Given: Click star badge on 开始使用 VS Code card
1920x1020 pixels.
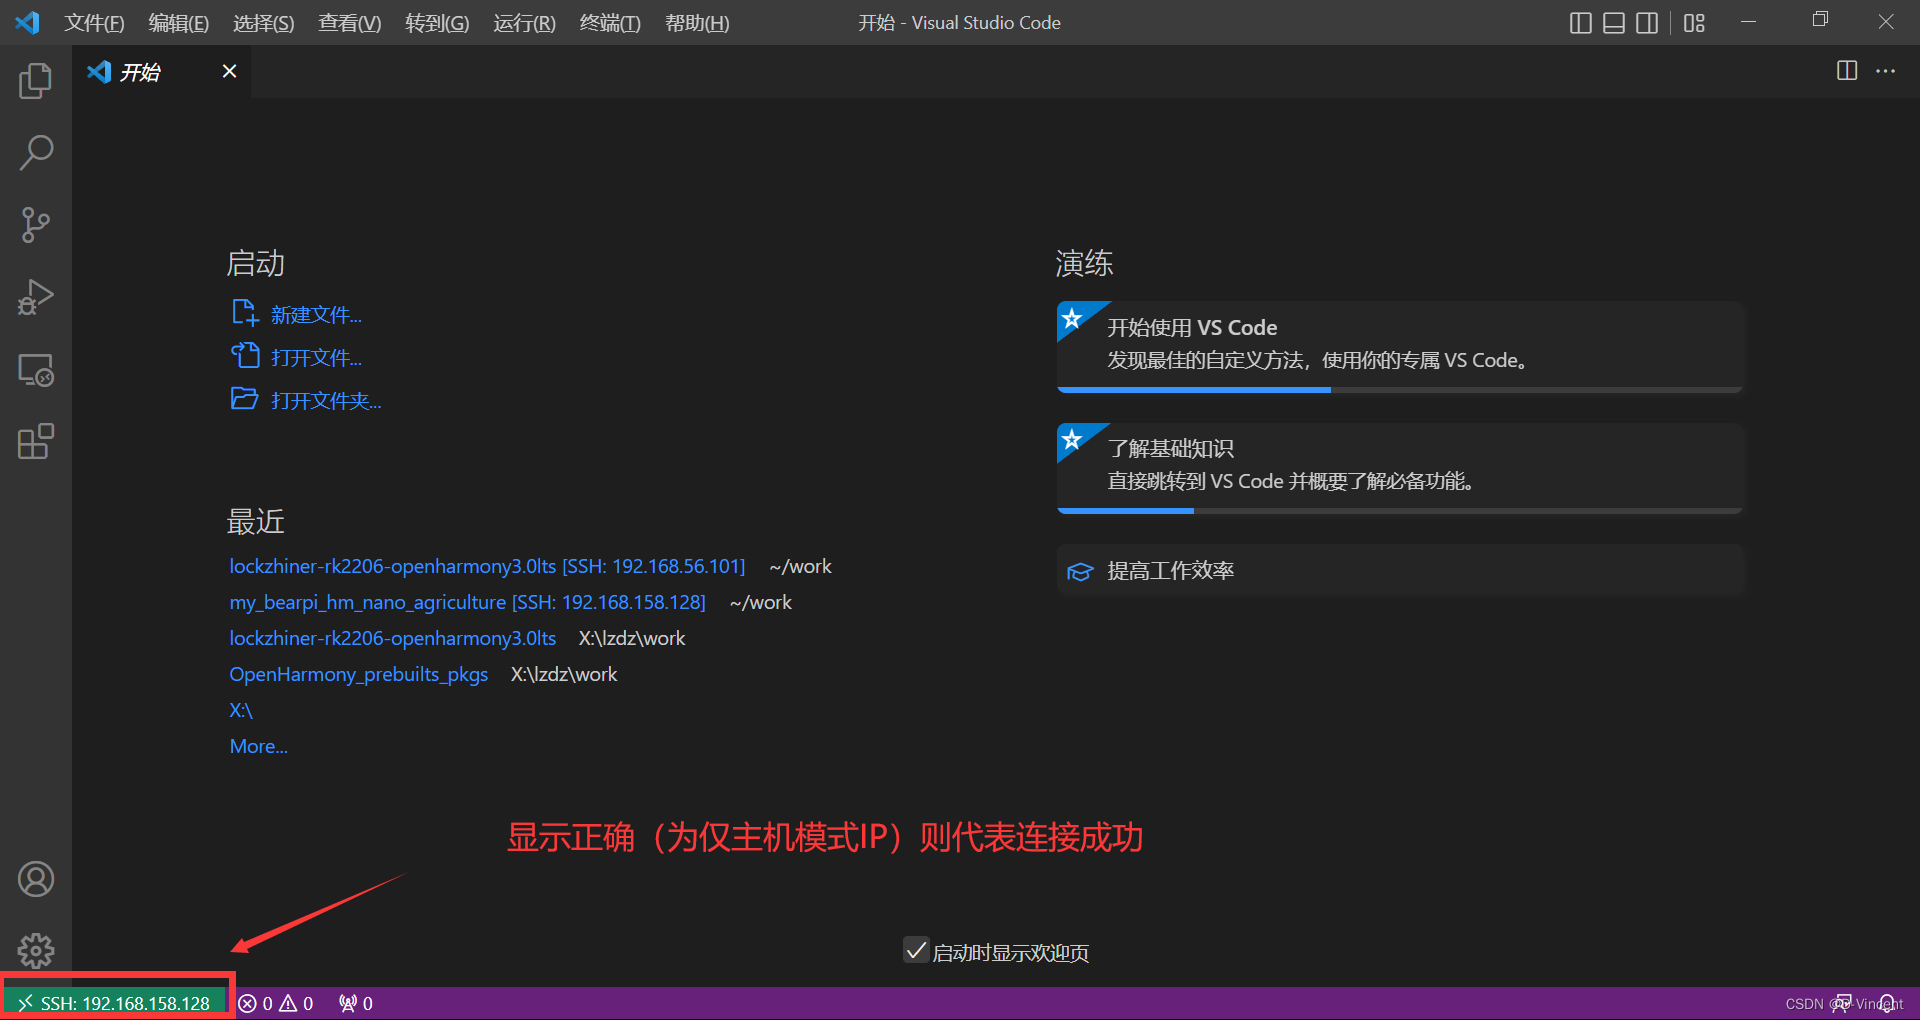Looking at the screenshot, I should pos(1073,319).
